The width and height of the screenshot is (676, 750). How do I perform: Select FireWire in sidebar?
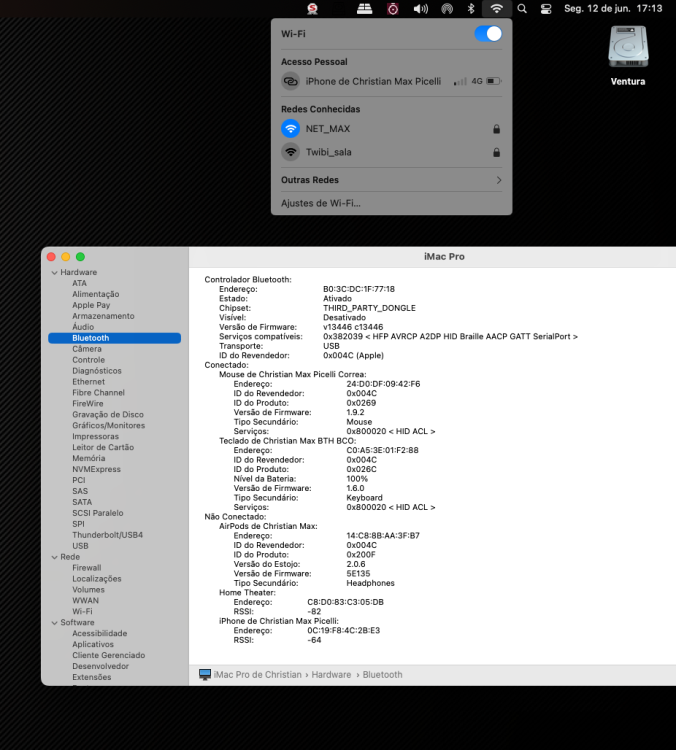tap(88, 403)
